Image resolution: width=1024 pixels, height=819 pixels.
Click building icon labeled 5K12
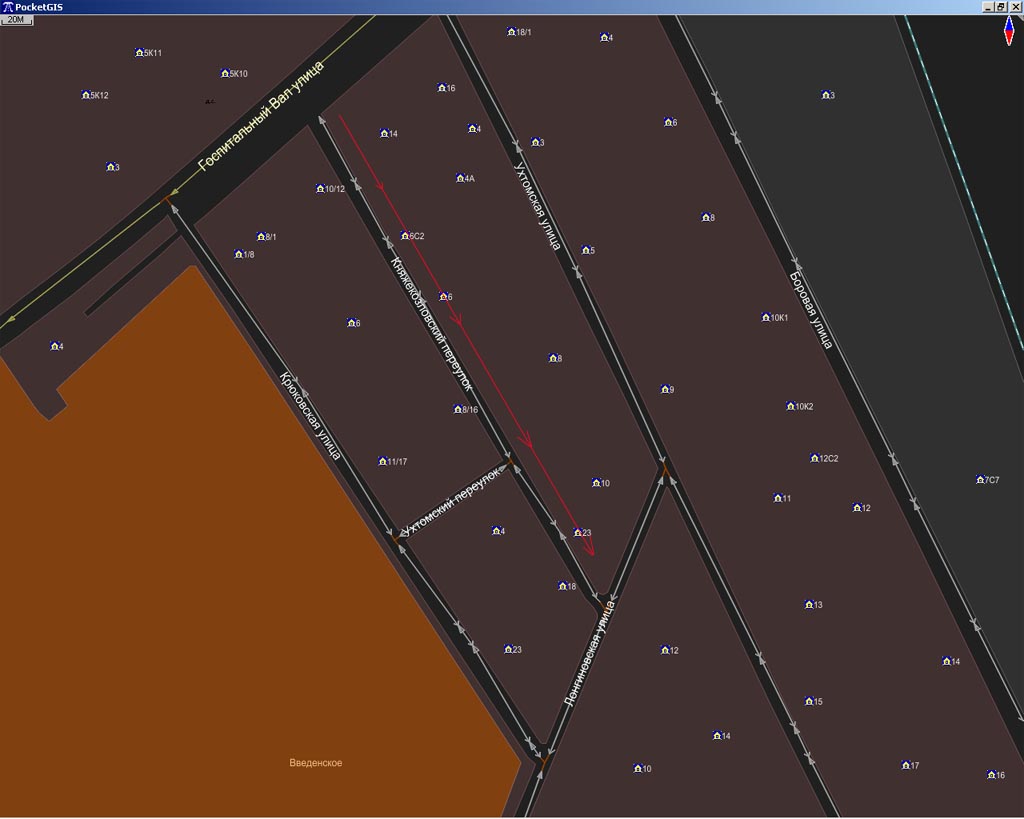coord(86,96)
